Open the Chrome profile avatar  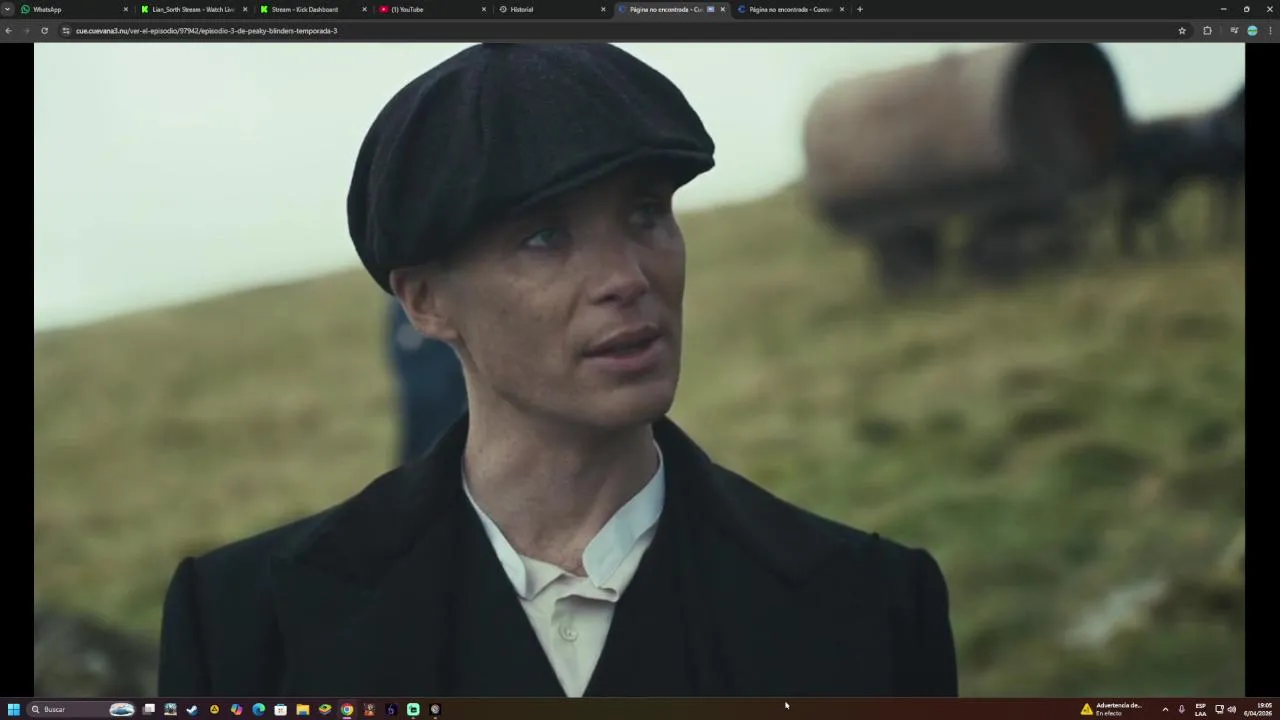point(1252,31)
